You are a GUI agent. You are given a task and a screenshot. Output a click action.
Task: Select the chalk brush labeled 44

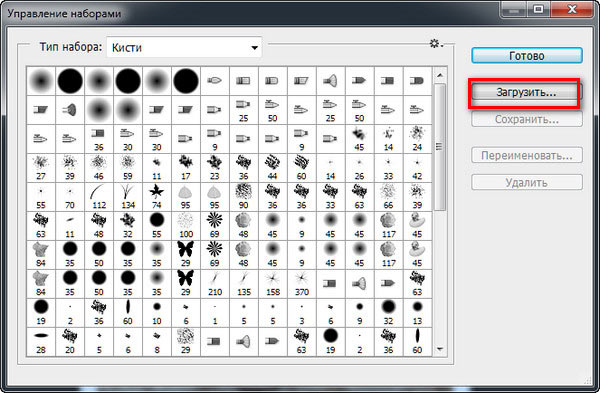(273, 168)
